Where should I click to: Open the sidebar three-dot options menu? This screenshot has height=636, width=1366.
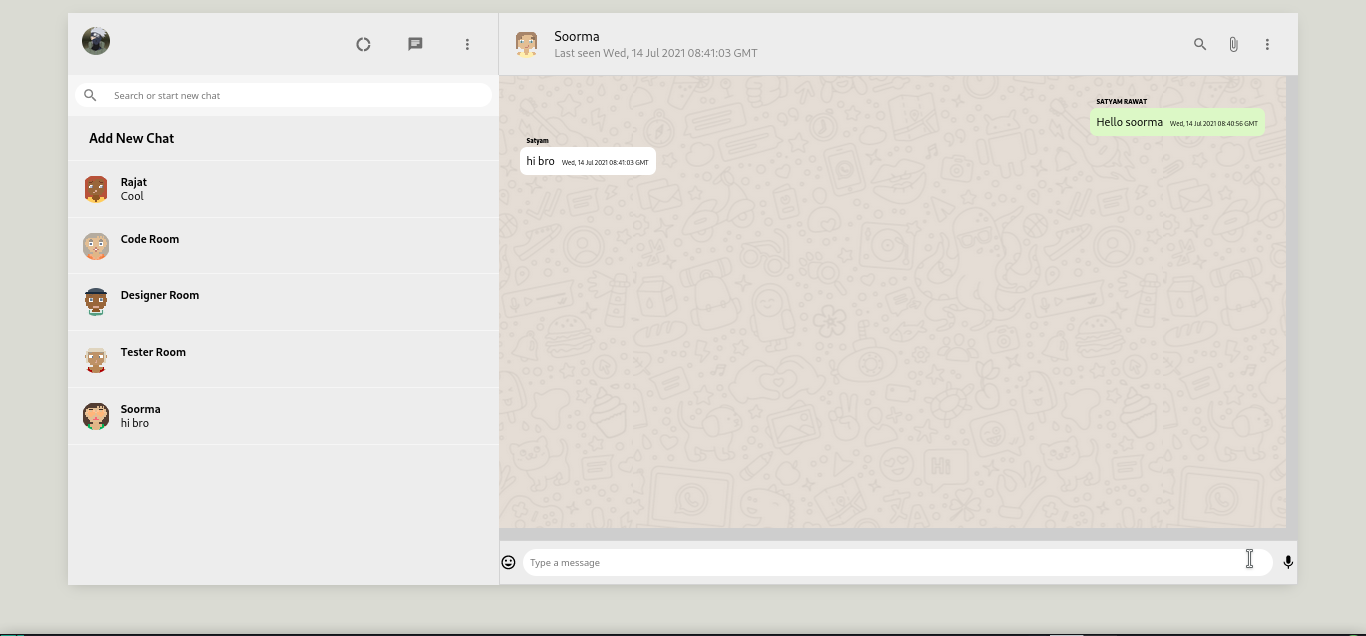click(x=467, y=44)
